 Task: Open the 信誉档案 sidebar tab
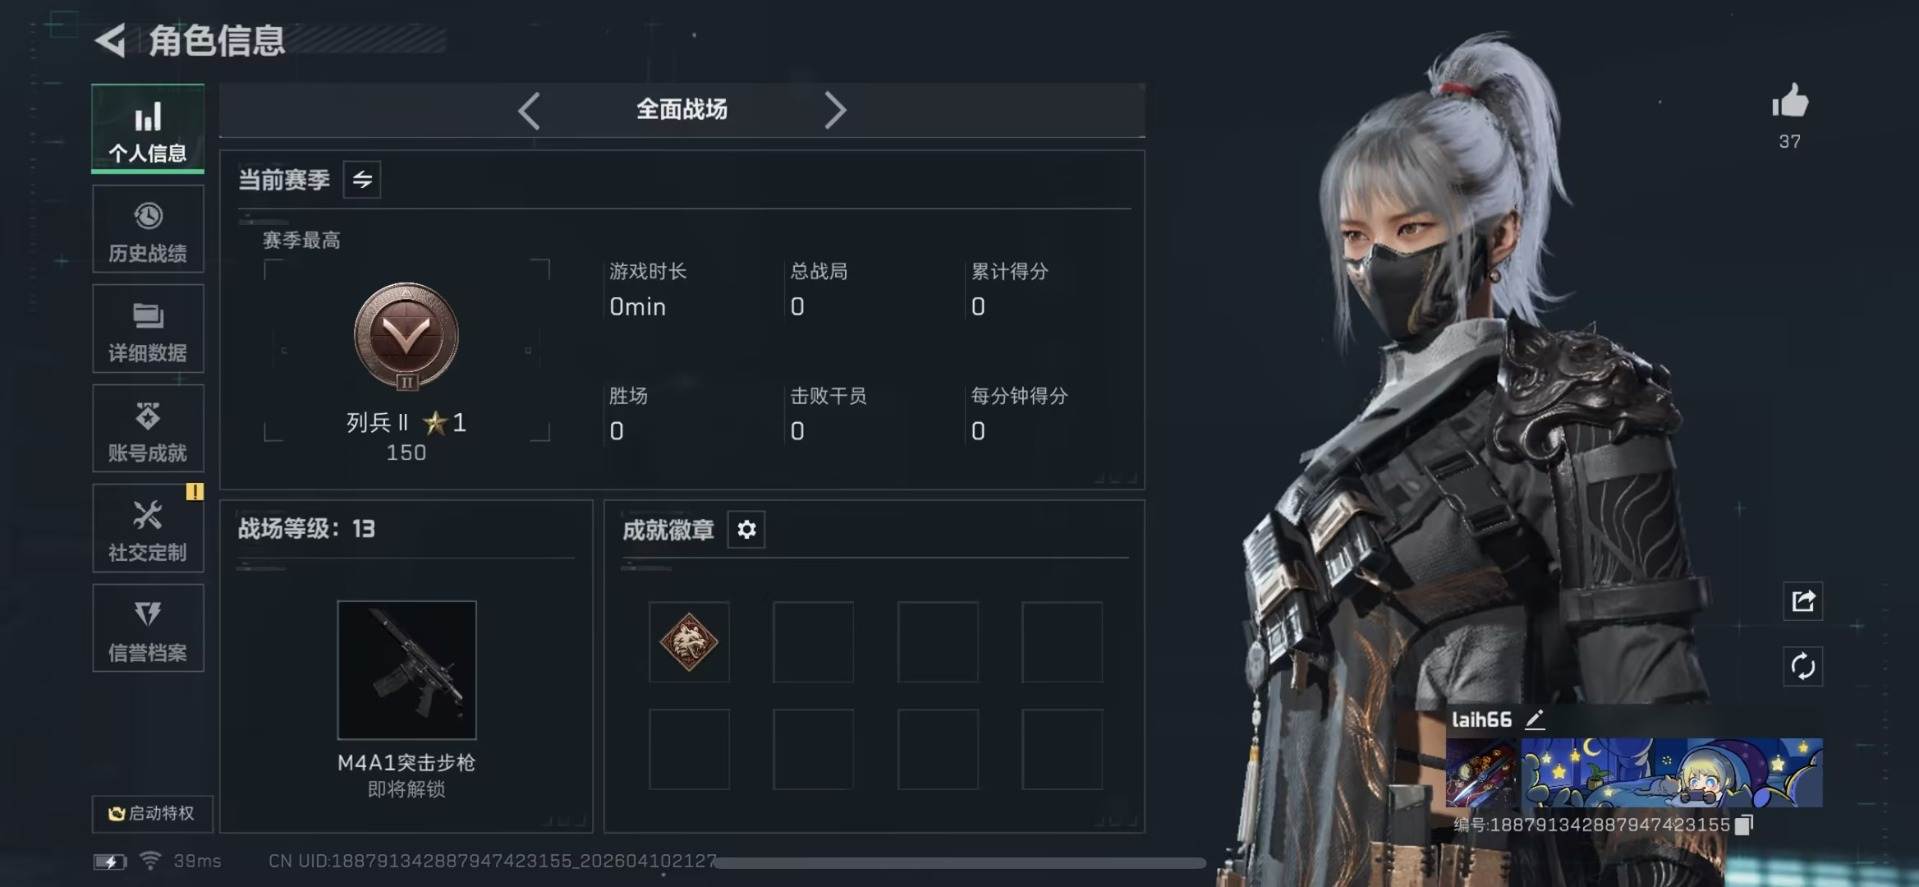tap(148, 629)
